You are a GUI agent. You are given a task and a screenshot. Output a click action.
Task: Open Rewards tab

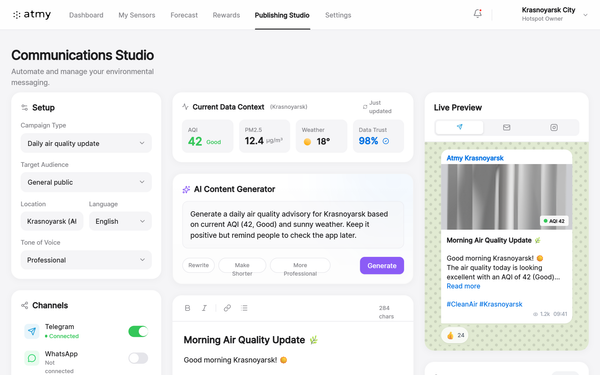click(x=226, y=15)
